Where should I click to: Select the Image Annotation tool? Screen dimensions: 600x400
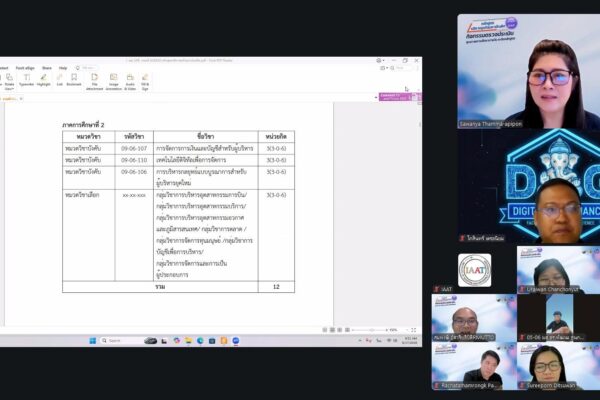tap(114, 82)
